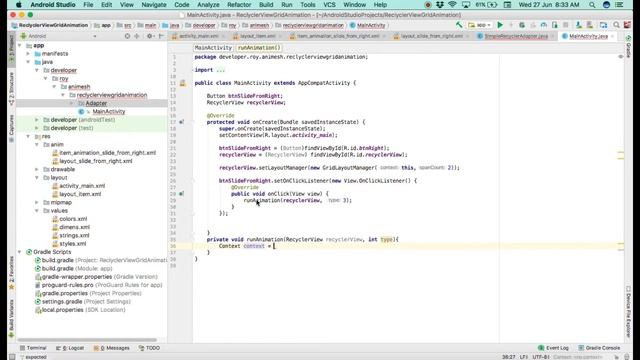This screenshot has height=360, width=640.
Task: Select the Adapter package in tree
Action: click(x=96, y=103)
